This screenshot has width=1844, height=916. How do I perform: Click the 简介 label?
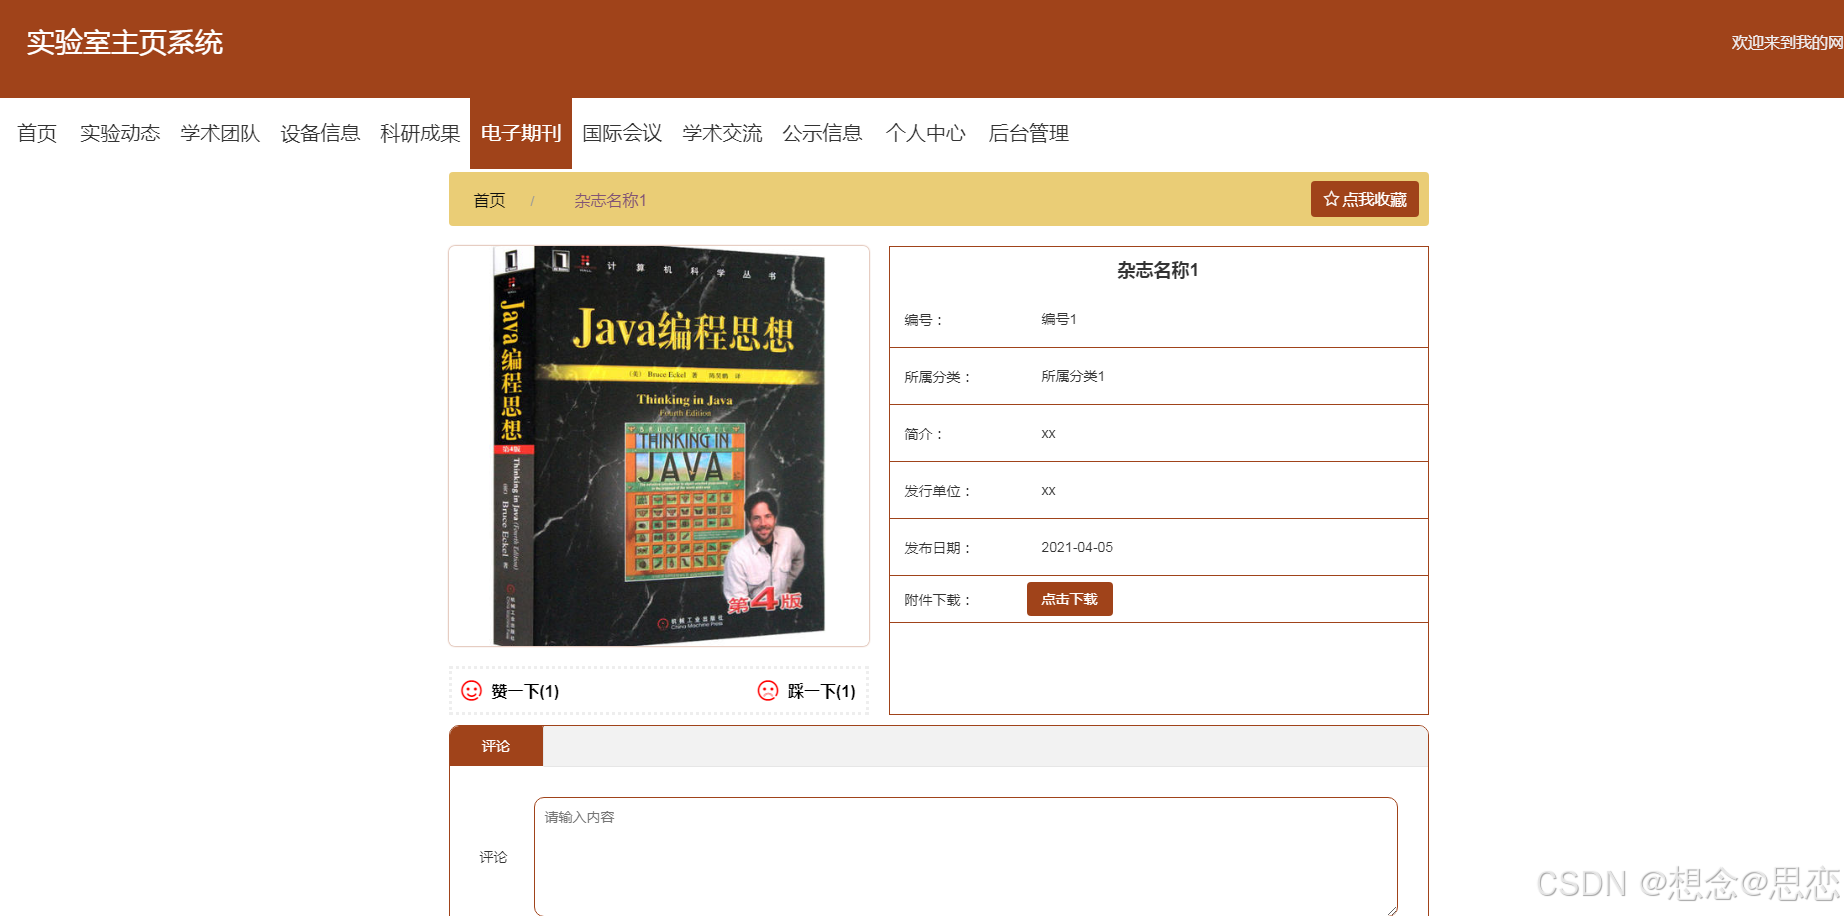coord(923,434)
